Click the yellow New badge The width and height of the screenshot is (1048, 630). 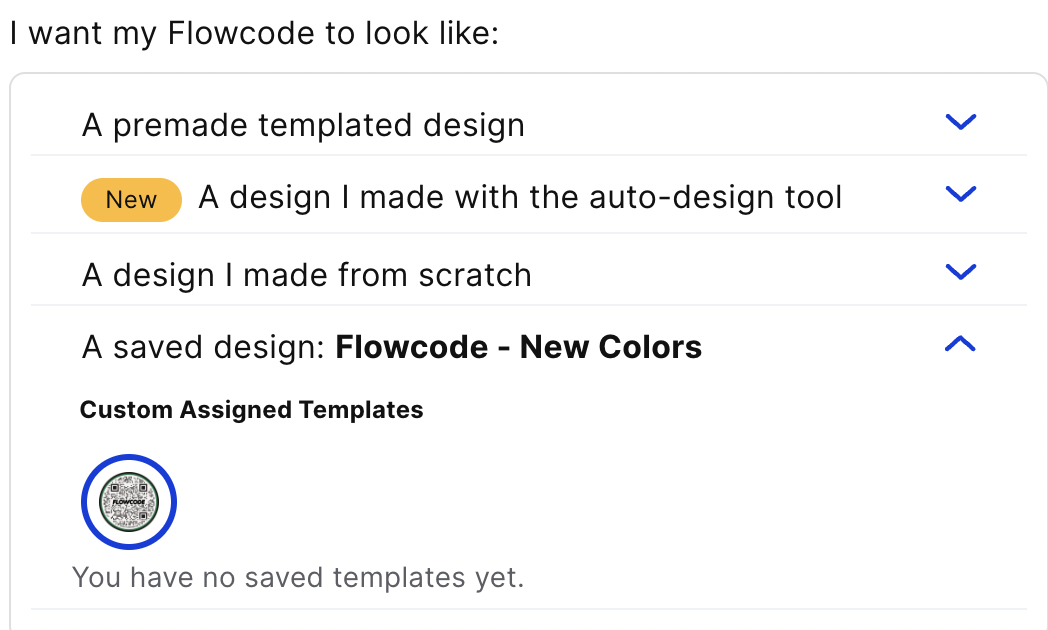(x=131, y=199)
